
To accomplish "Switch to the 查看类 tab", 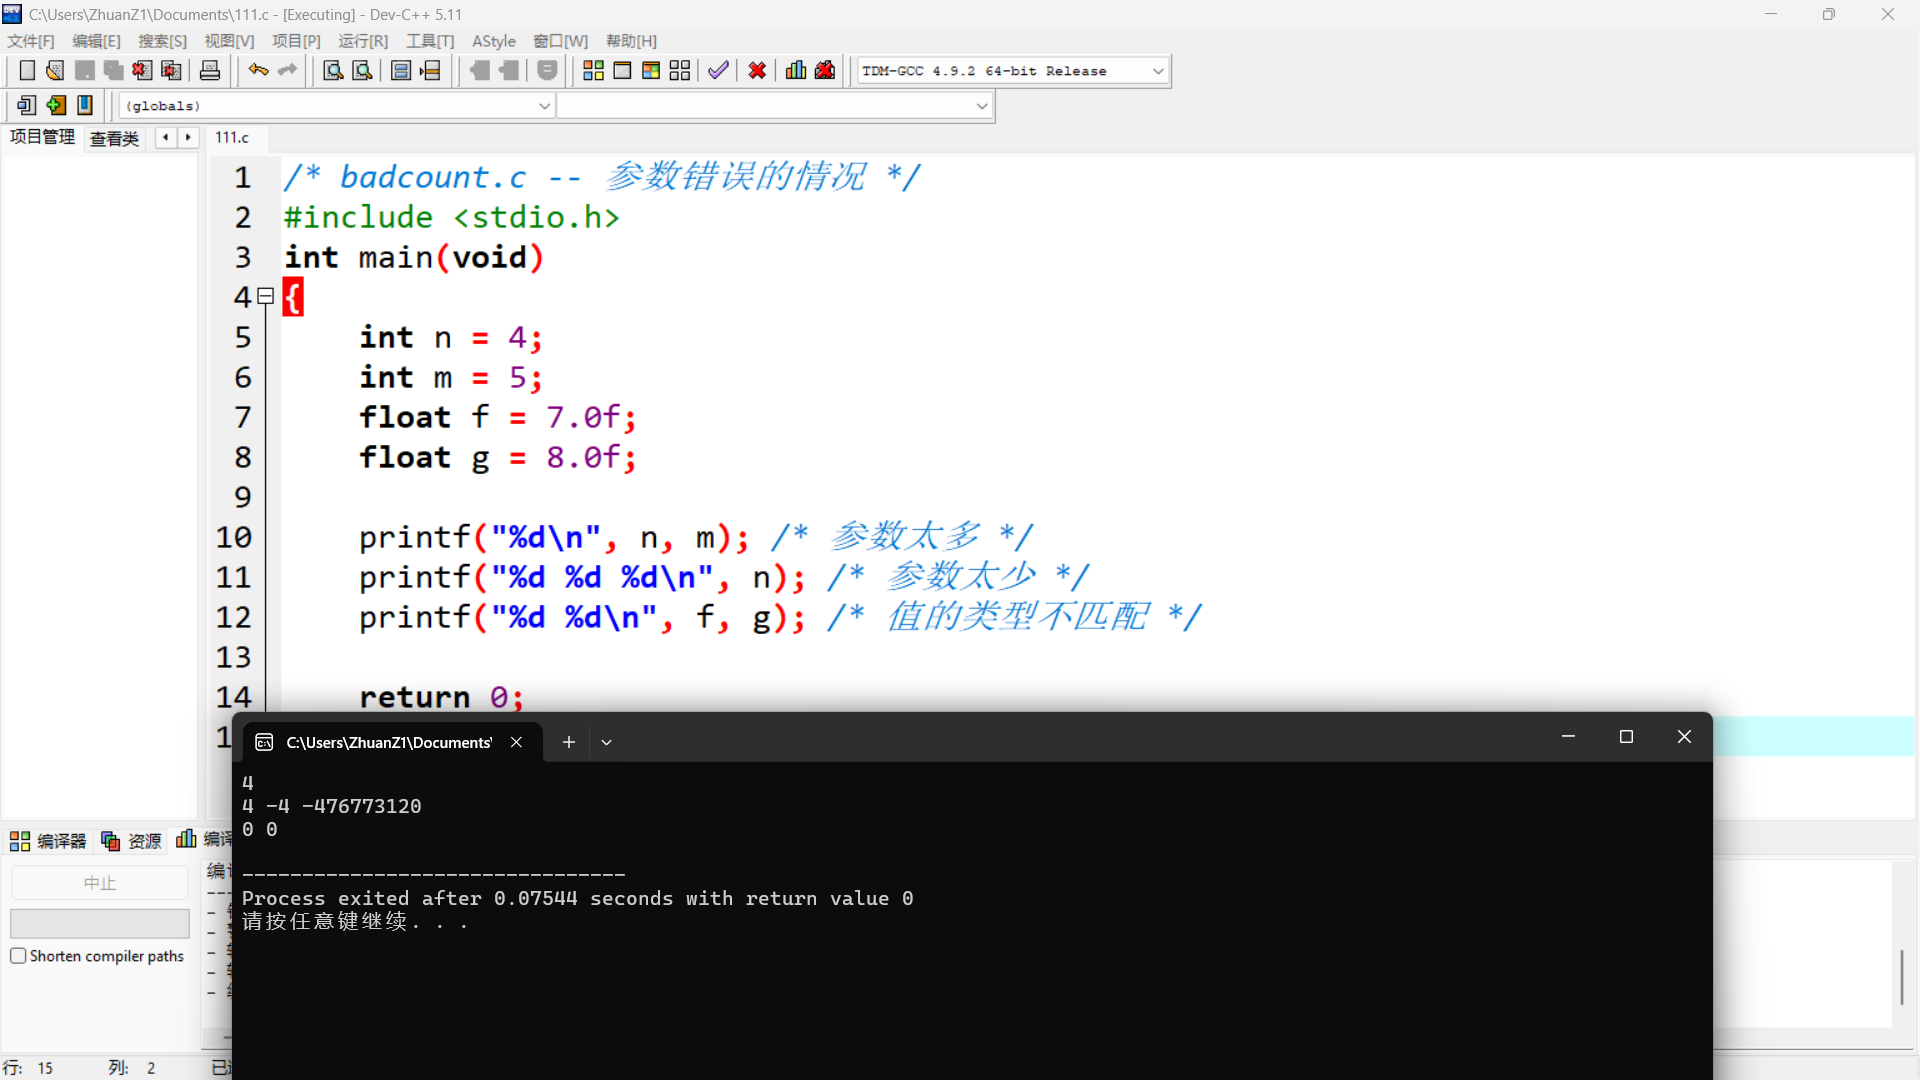I will (x=114, y=138).
